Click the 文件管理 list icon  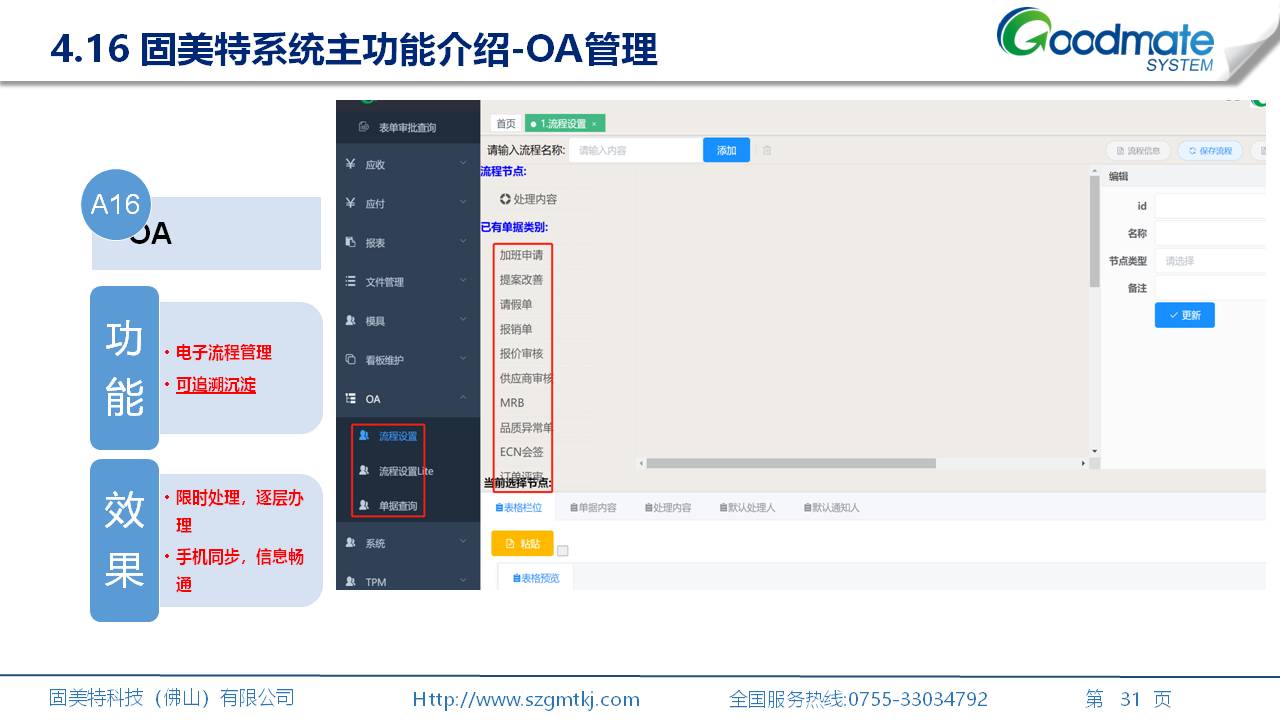click(350, 282)
